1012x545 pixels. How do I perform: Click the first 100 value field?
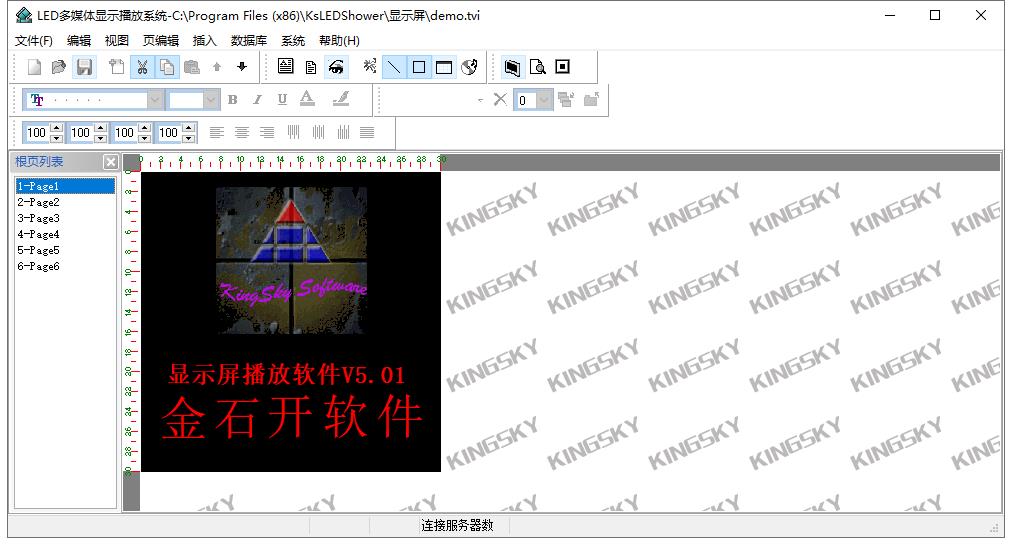[x=37, y=133]
